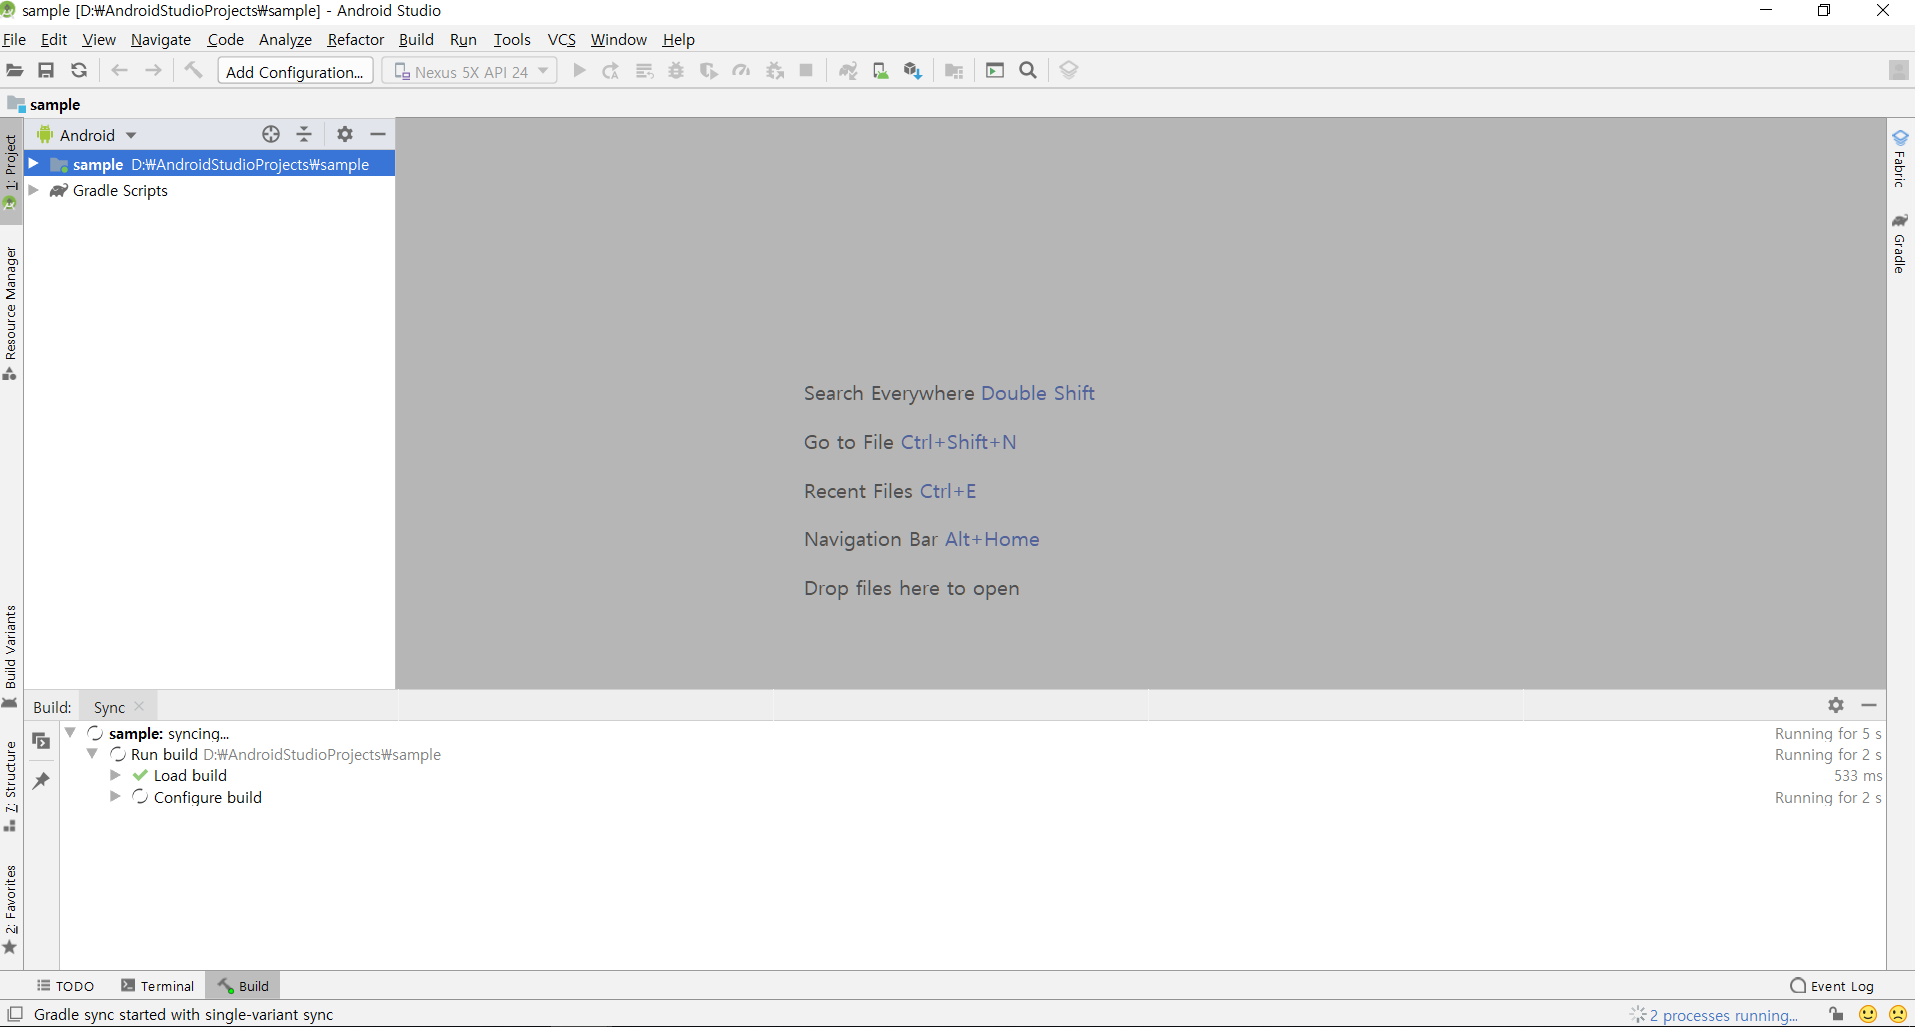The height and width of the screenshot is (1027, 1915).
Task: Close the Sync tab in Build panel
Action: (x=139, y=707)
